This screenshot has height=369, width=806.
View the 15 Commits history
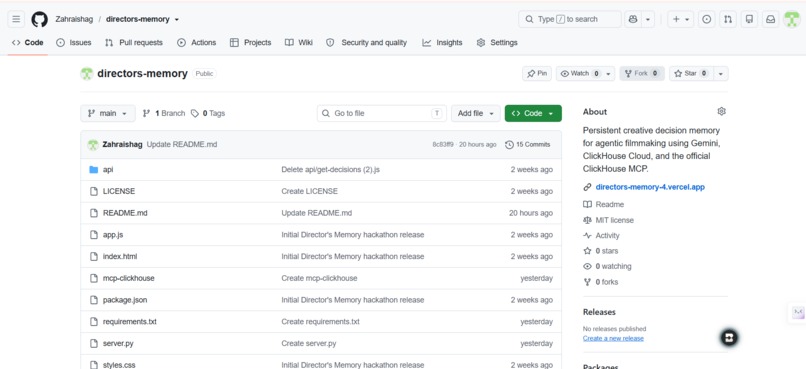[x=528, y=144]
